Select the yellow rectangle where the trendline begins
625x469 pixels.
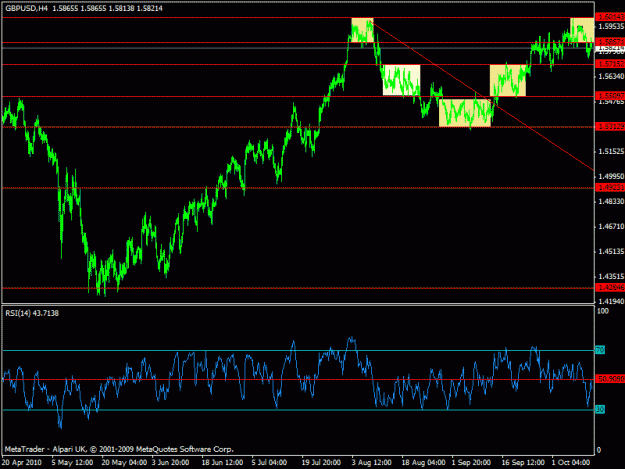362,30
